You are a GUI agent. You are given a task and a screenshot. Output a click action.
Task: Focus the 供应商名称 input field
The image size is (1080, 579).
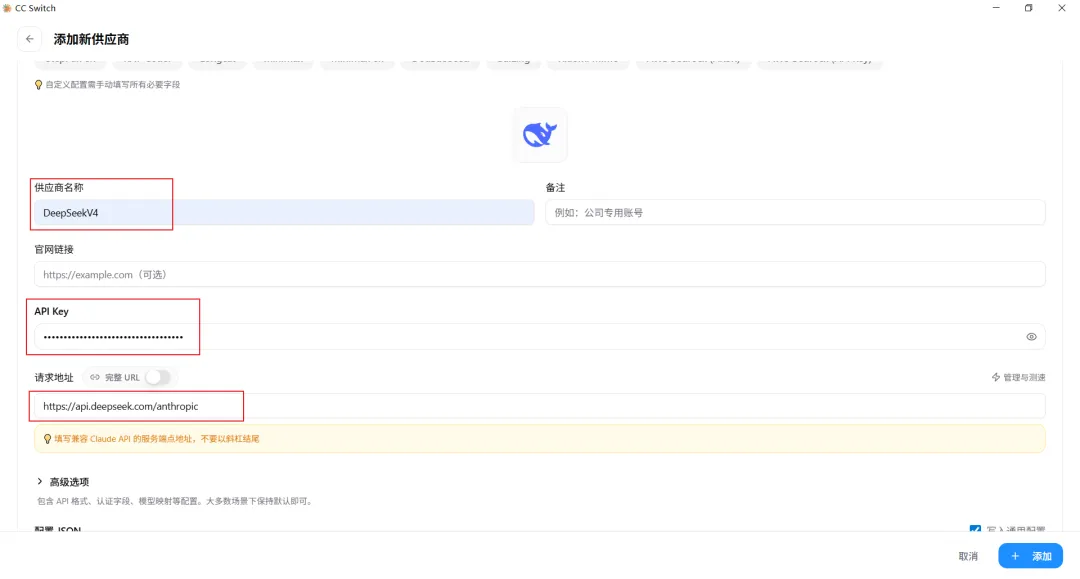pos(284,213)
